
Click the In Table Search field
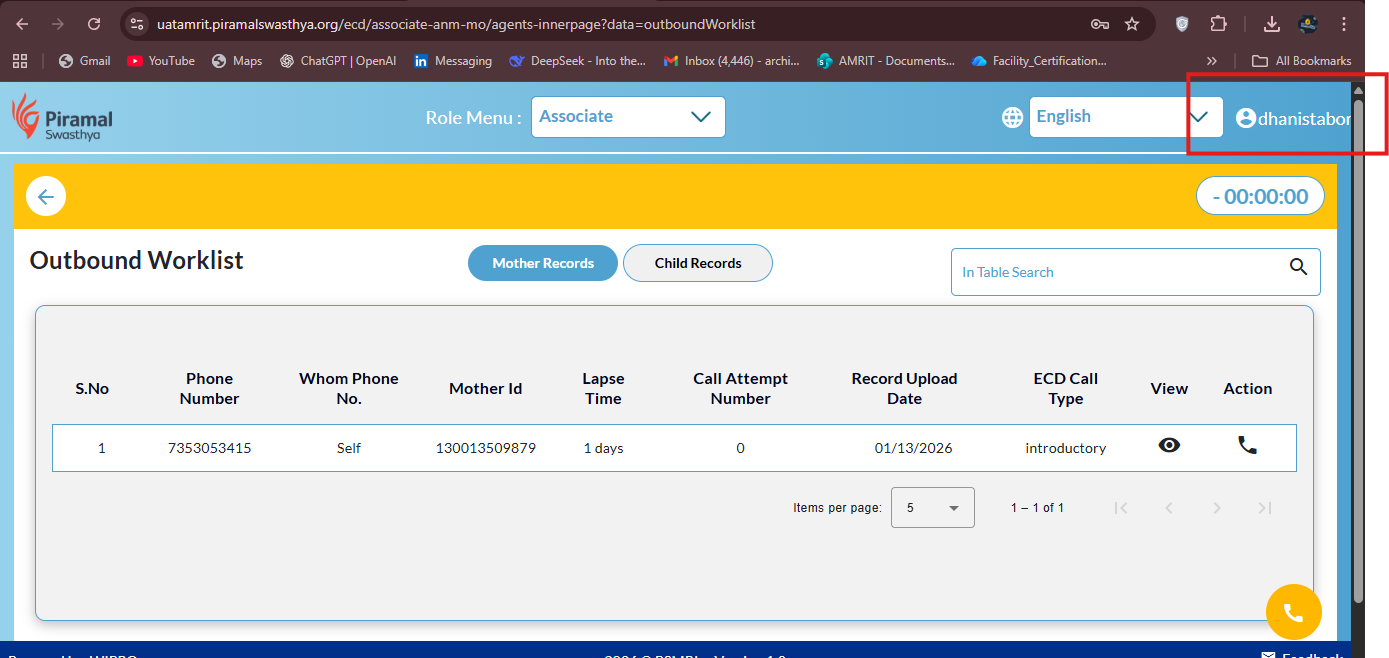(x=1120, y=272)
